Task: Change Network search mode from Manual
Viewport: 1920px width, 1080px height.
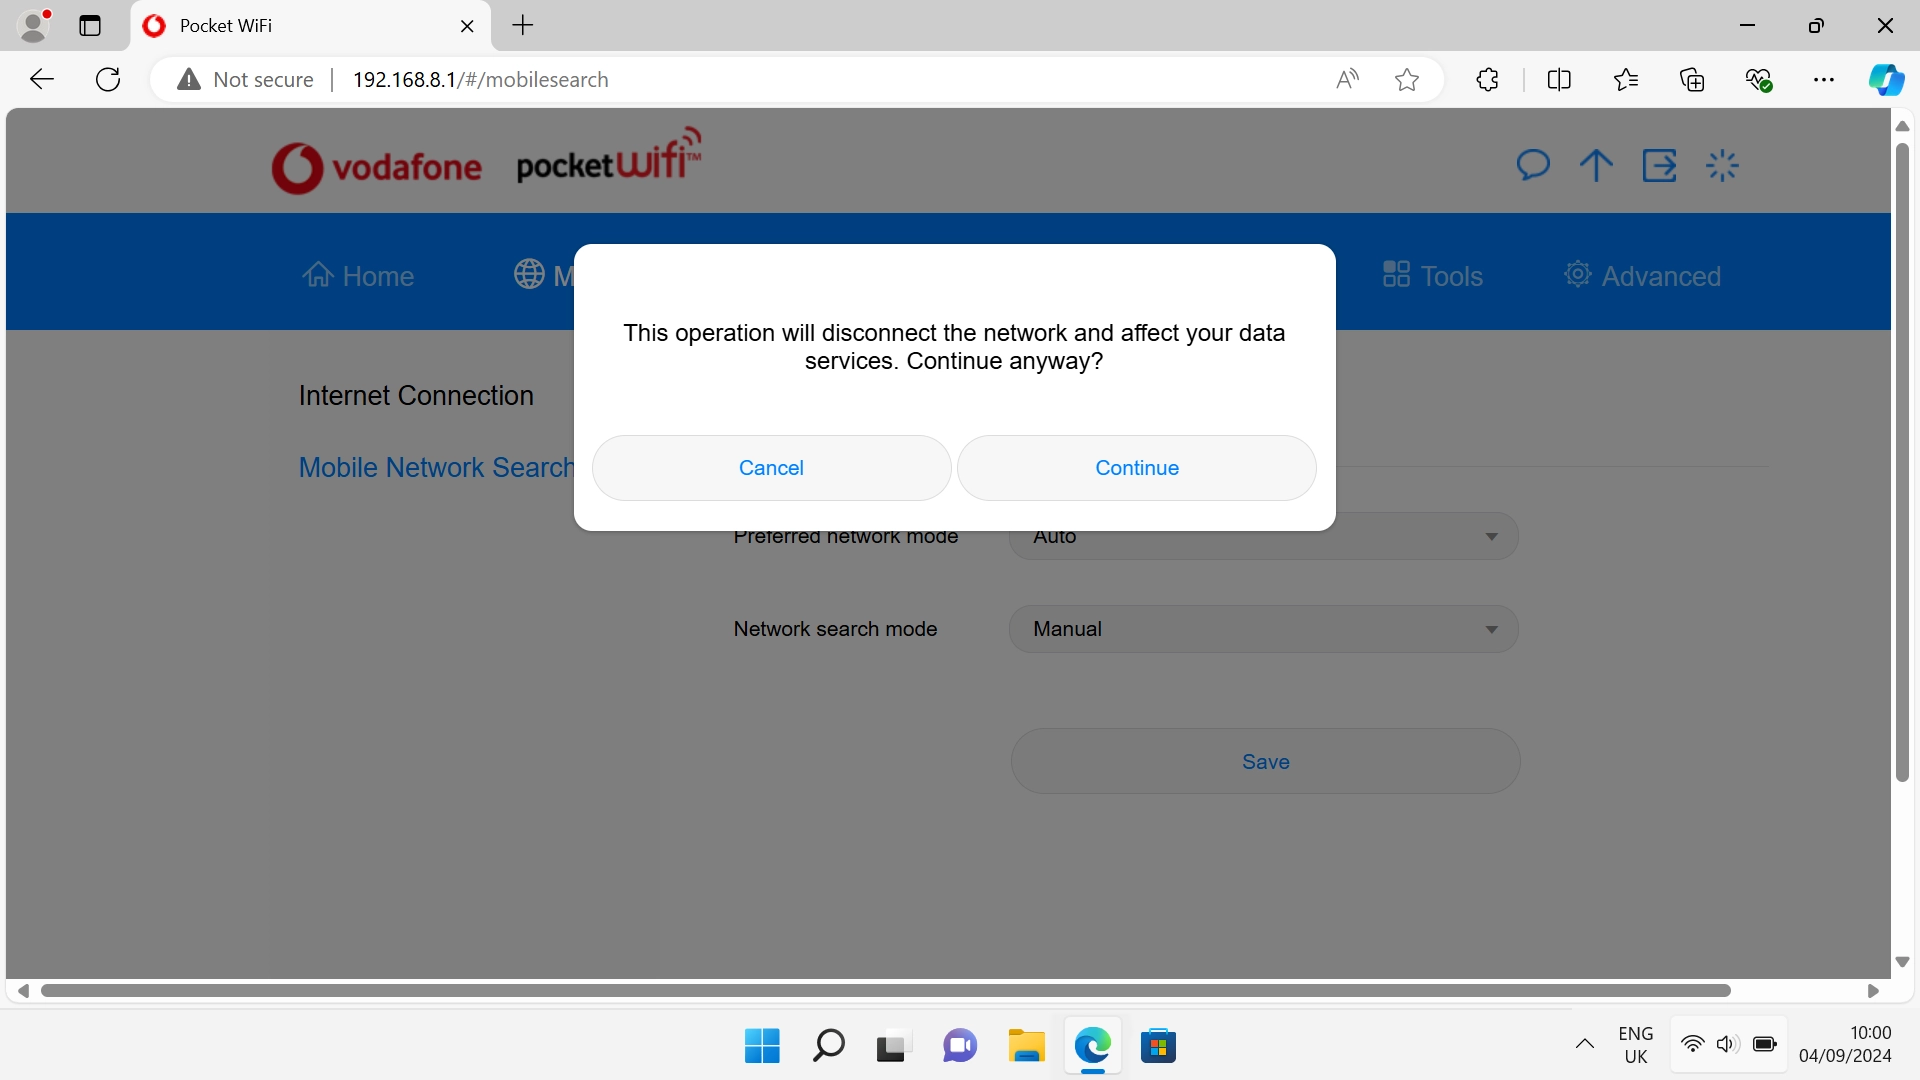Action: tap(1263, 628)
